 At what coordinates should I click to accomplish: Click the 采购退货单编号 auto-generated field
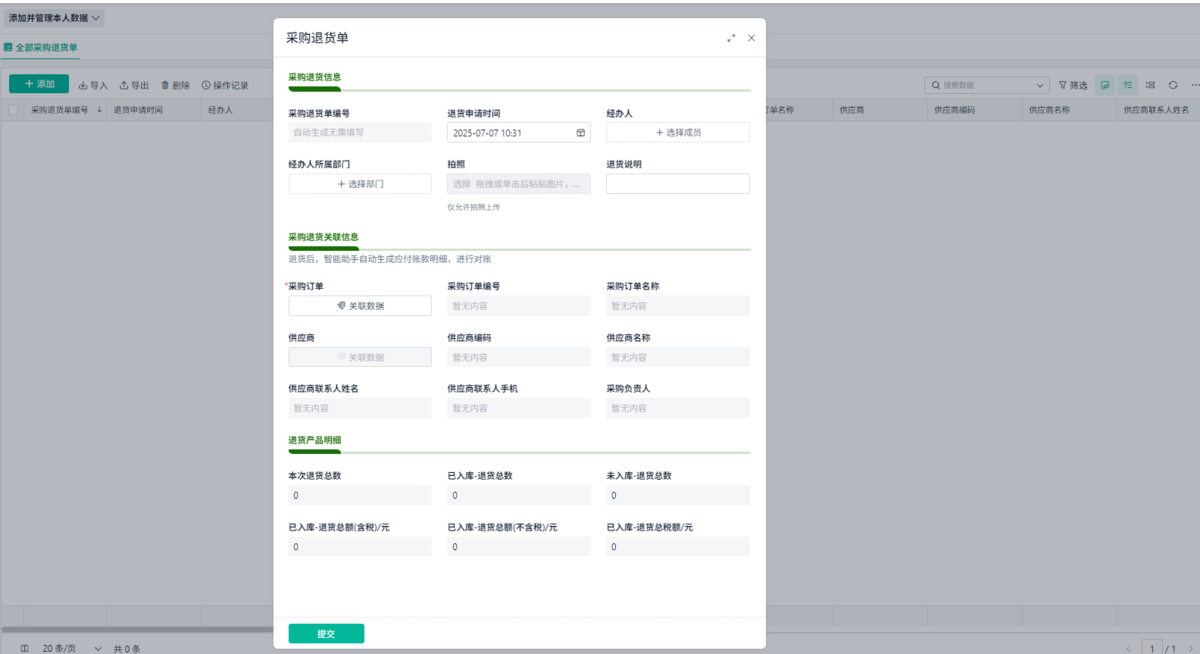(360, 132)
